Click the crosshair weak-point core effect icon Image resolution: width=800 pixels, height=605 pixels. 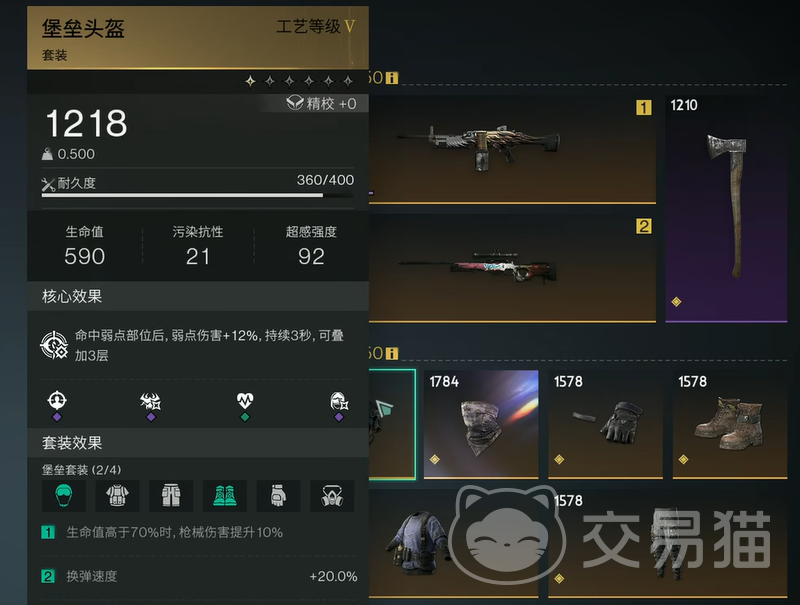(54, 345)
